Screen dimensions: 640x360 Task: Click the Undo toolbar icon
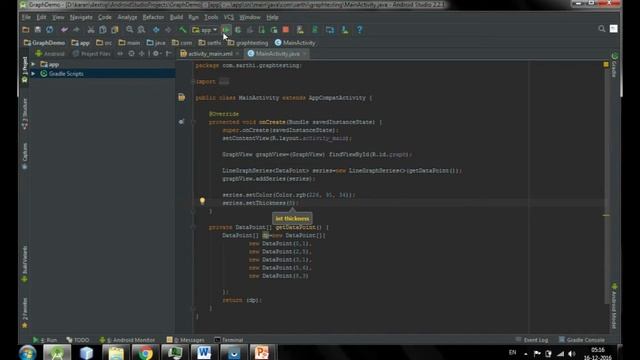pyautogui.click(x=64, y=30)
